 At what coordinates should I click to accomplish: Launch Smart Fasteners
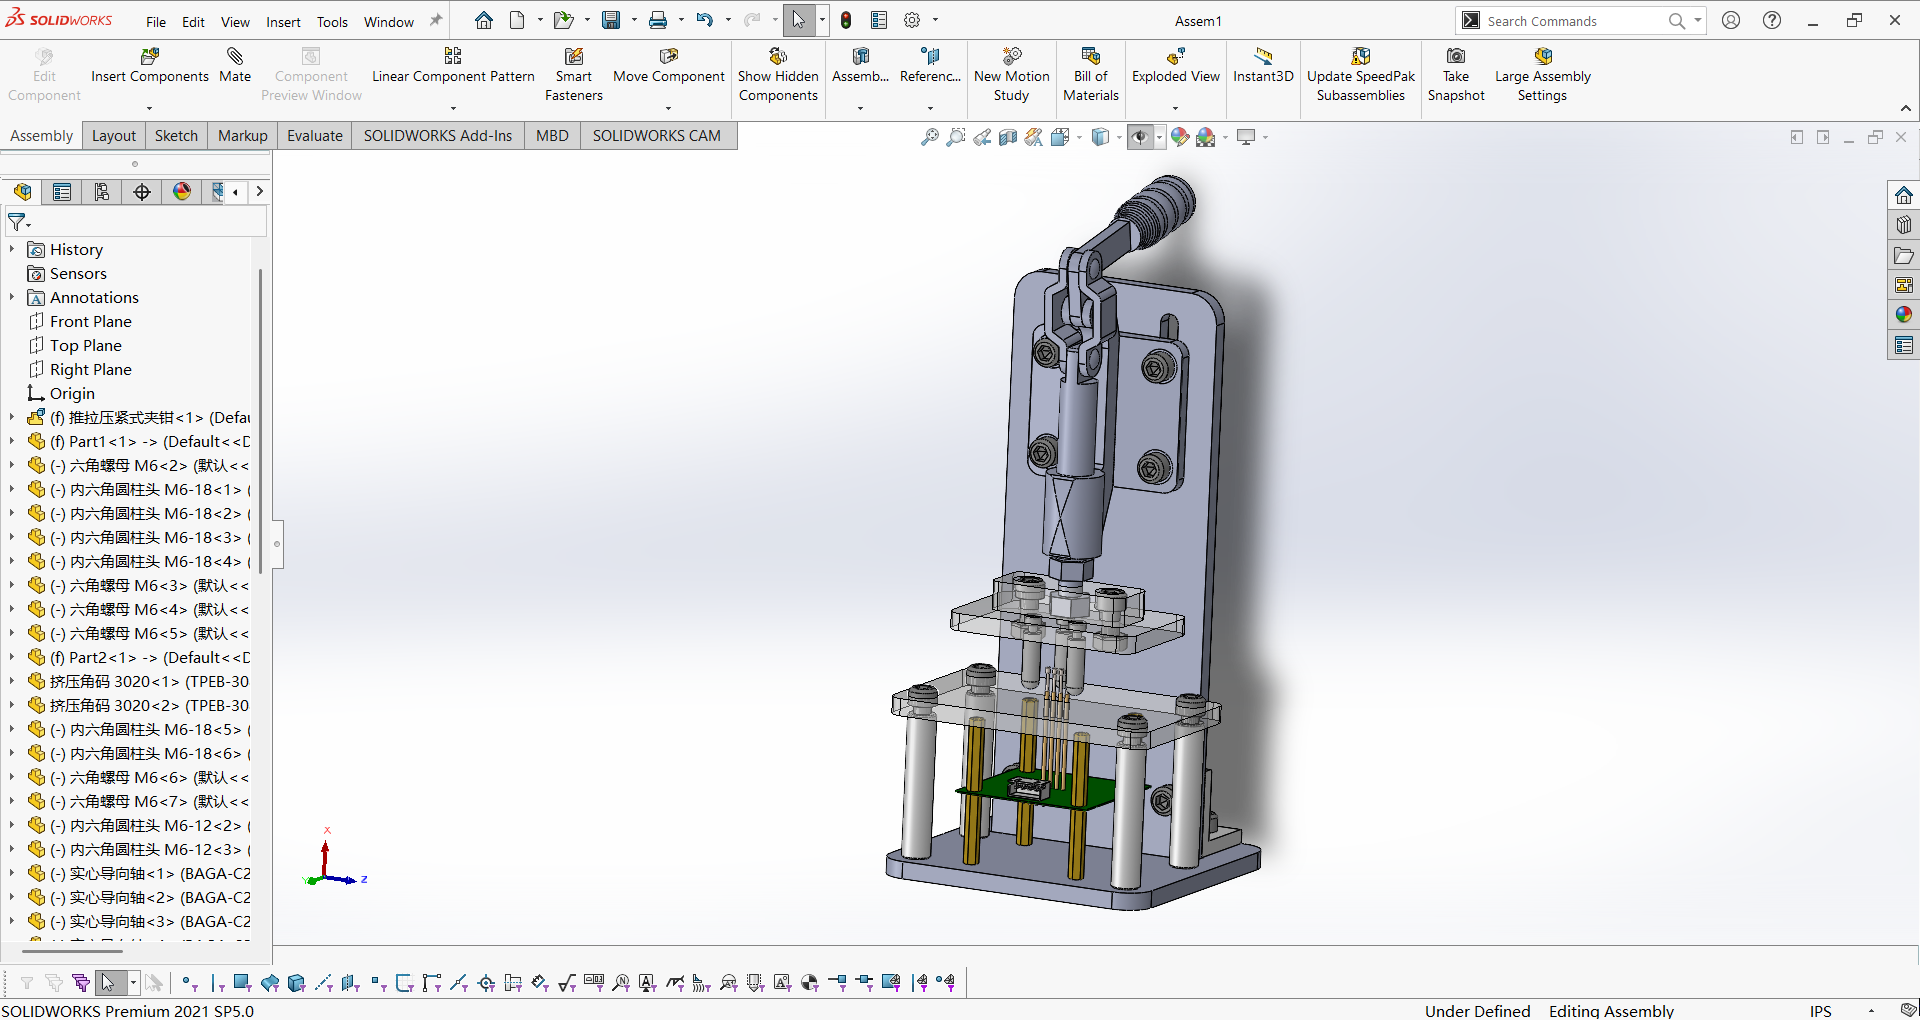[574, 75]
